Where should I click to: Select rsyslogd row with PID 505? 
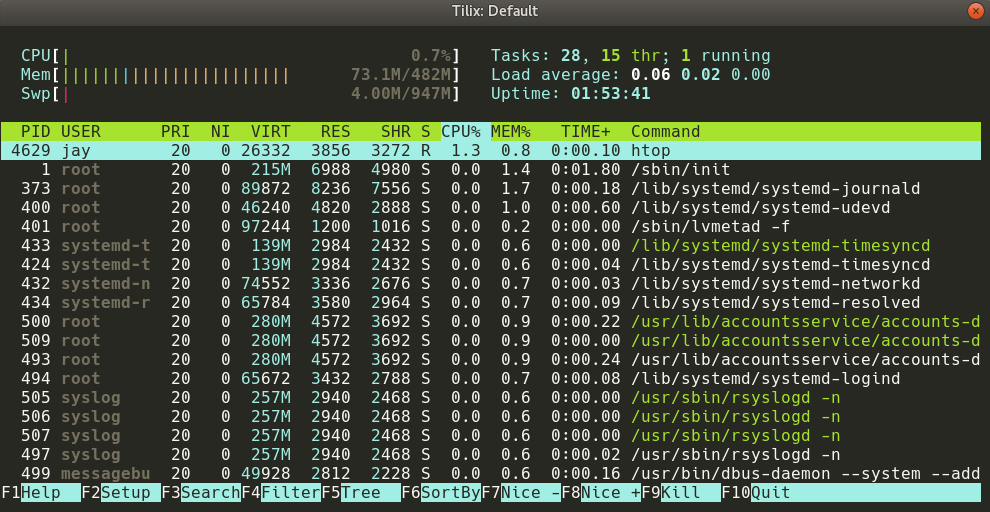click(x=491, y=398)
